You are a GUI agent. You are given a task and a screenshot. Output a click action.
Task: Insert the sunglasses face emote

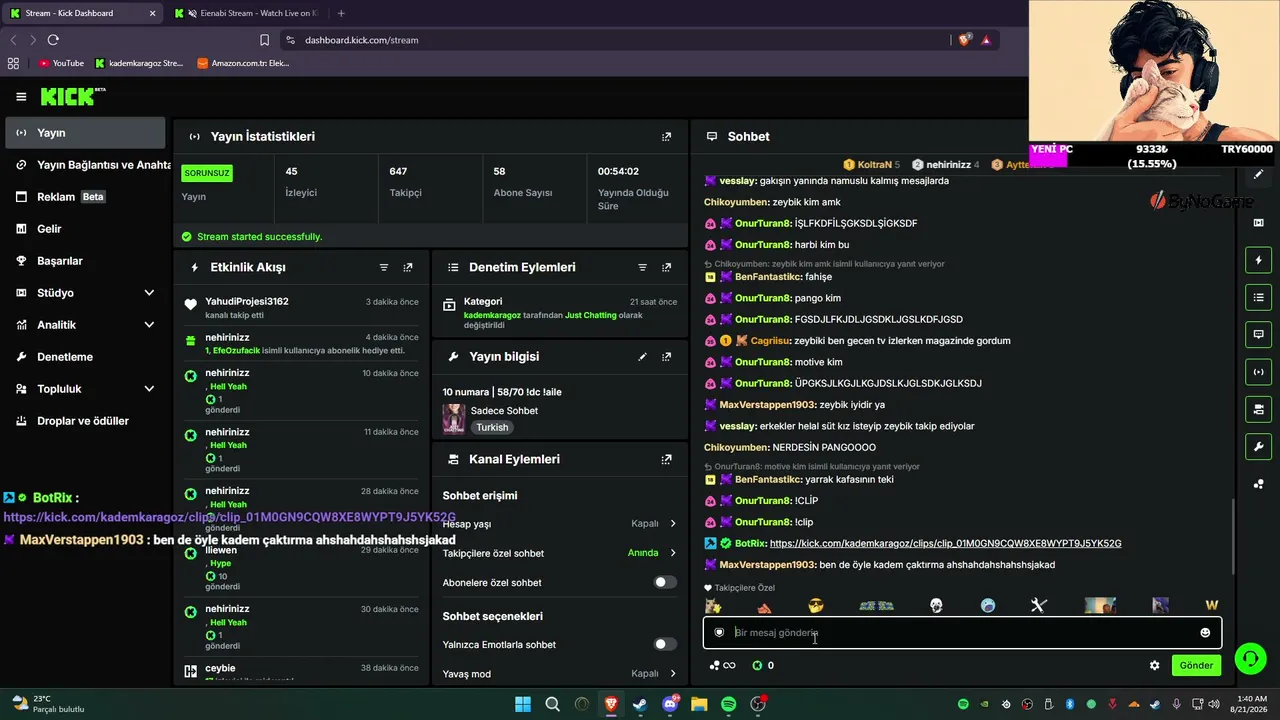[x=816, y=605]
